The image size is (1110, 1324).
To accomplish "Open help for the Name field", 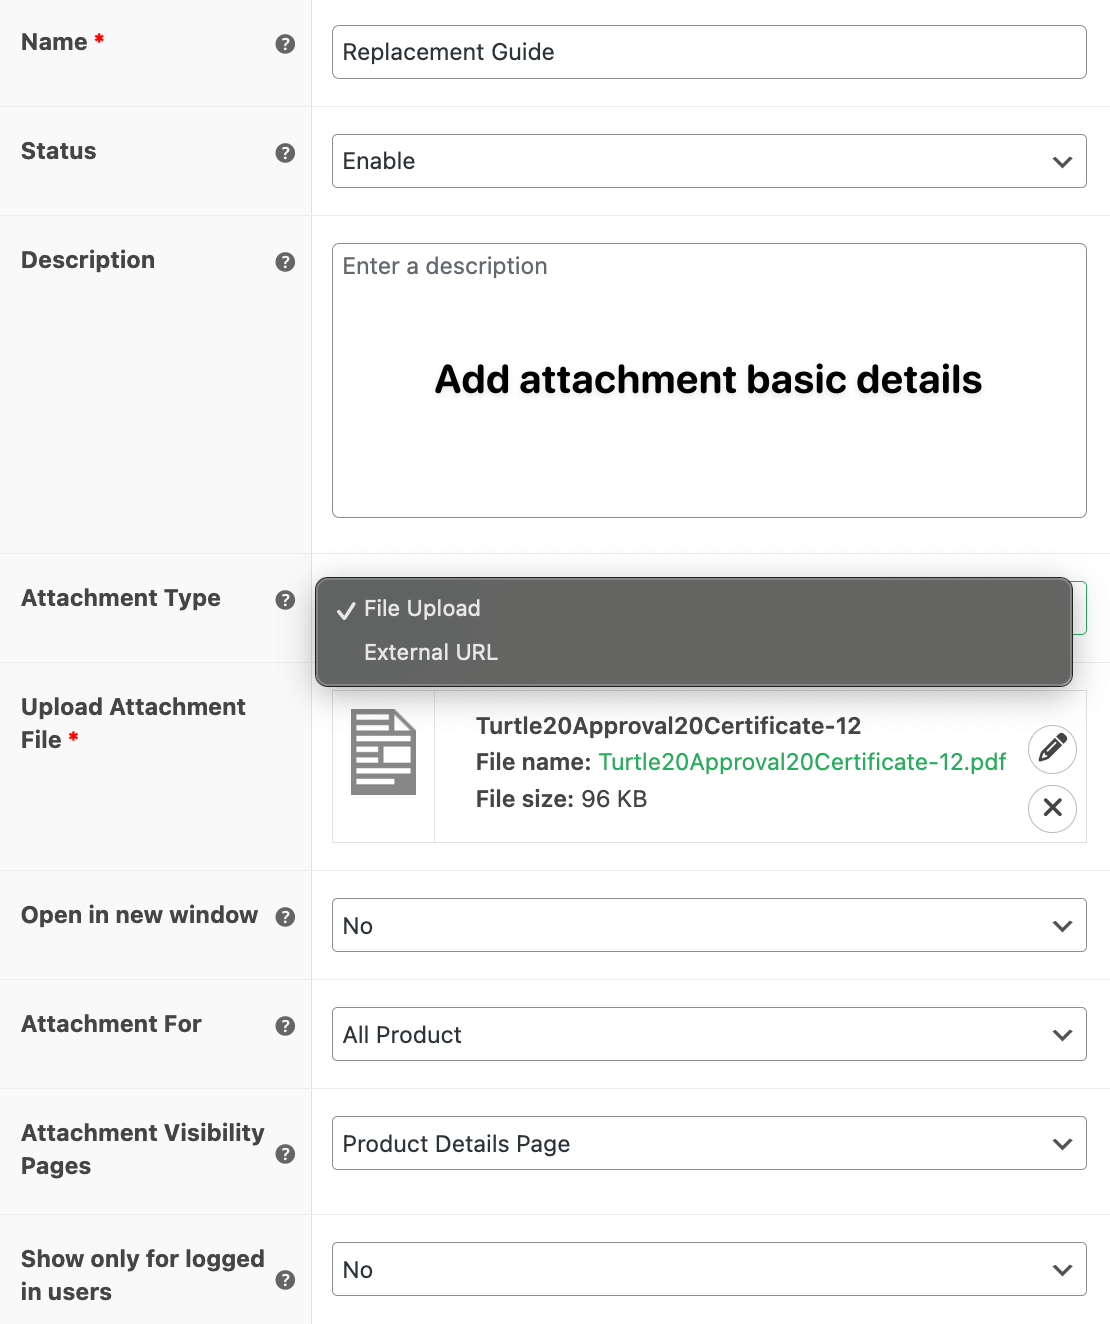I will [x=286, y=44].
